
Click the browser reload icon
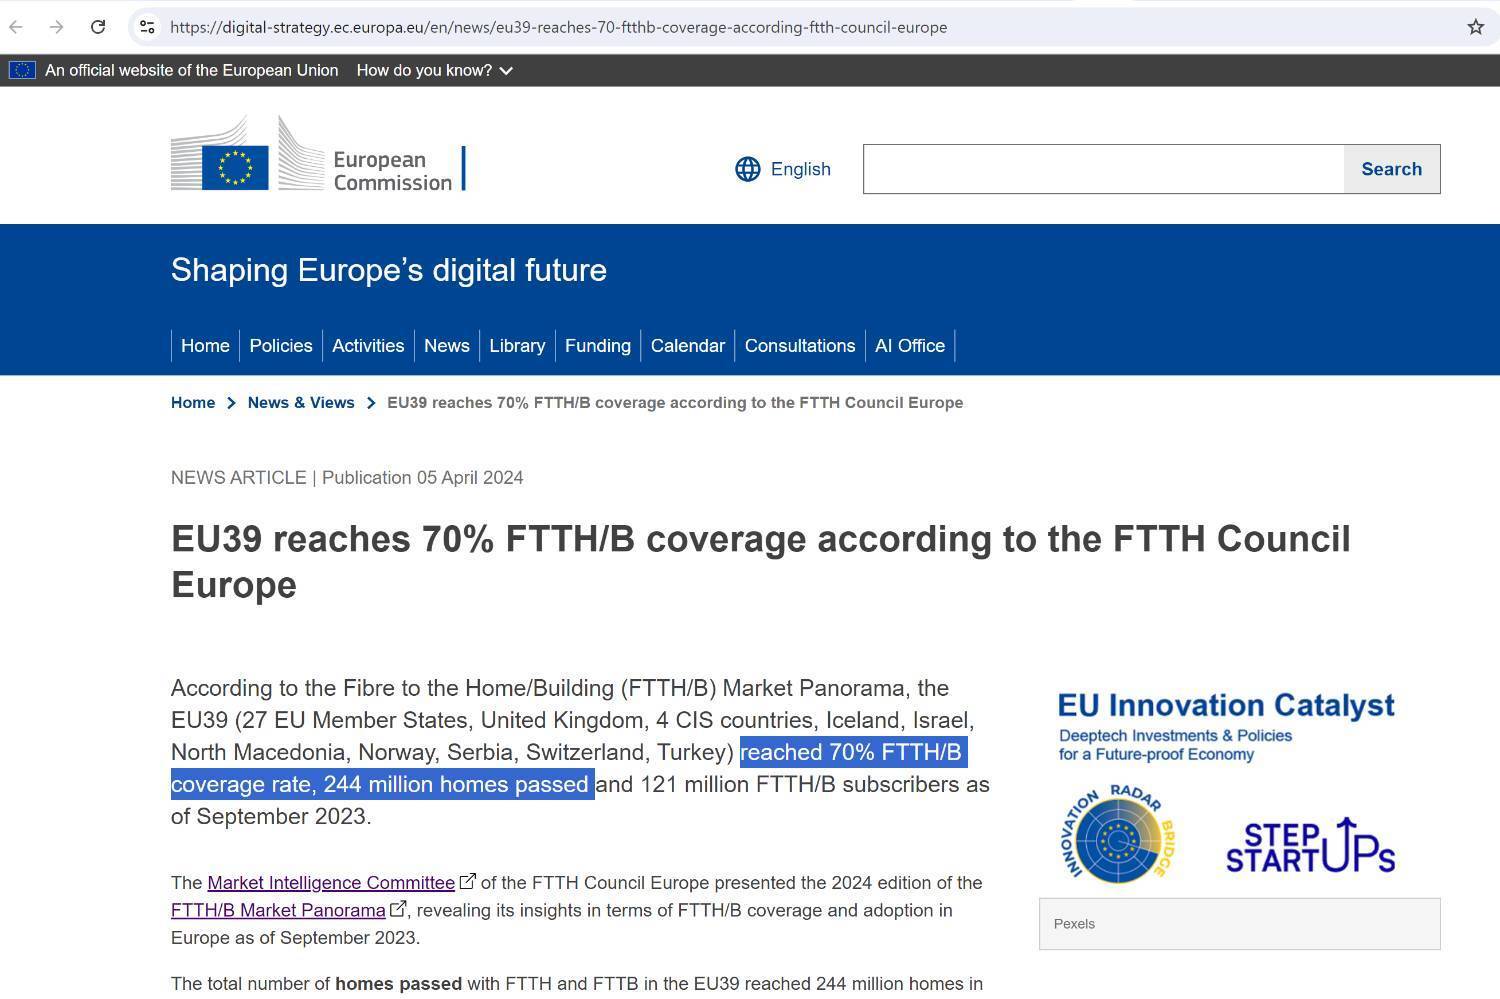(98, 27)
